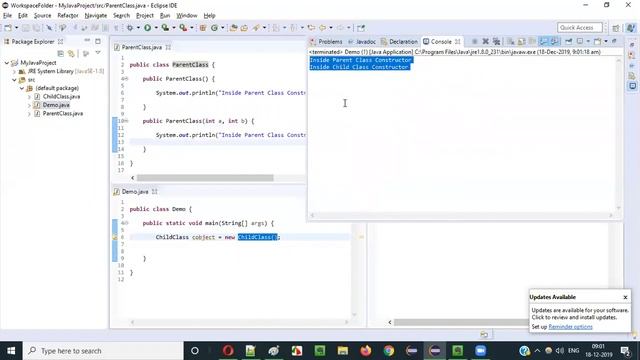Close the ParentClass.java editor tab
The height and width of the screenshot is (360, 640).
tap(168, 47)
